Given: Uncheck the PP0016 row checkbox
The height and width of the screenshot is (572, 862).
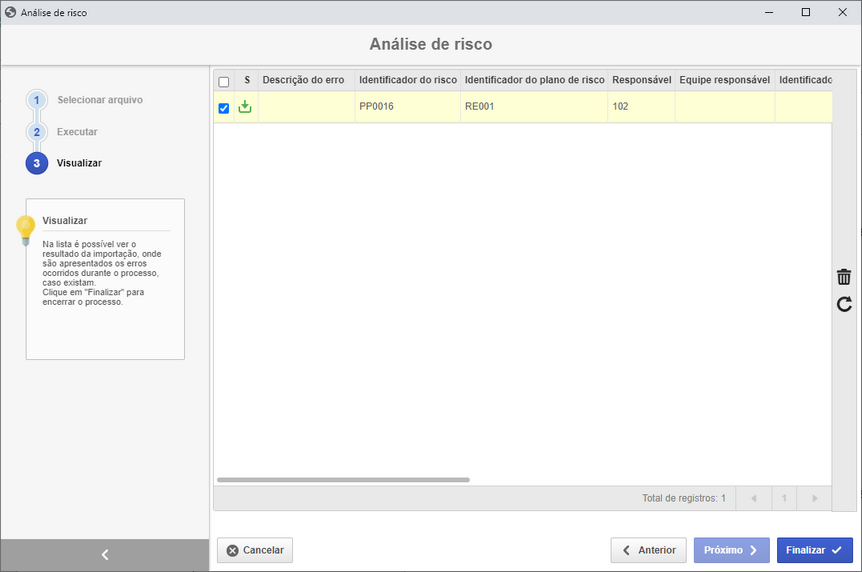Looking at the screenshot, I should [x=224, y=108].
